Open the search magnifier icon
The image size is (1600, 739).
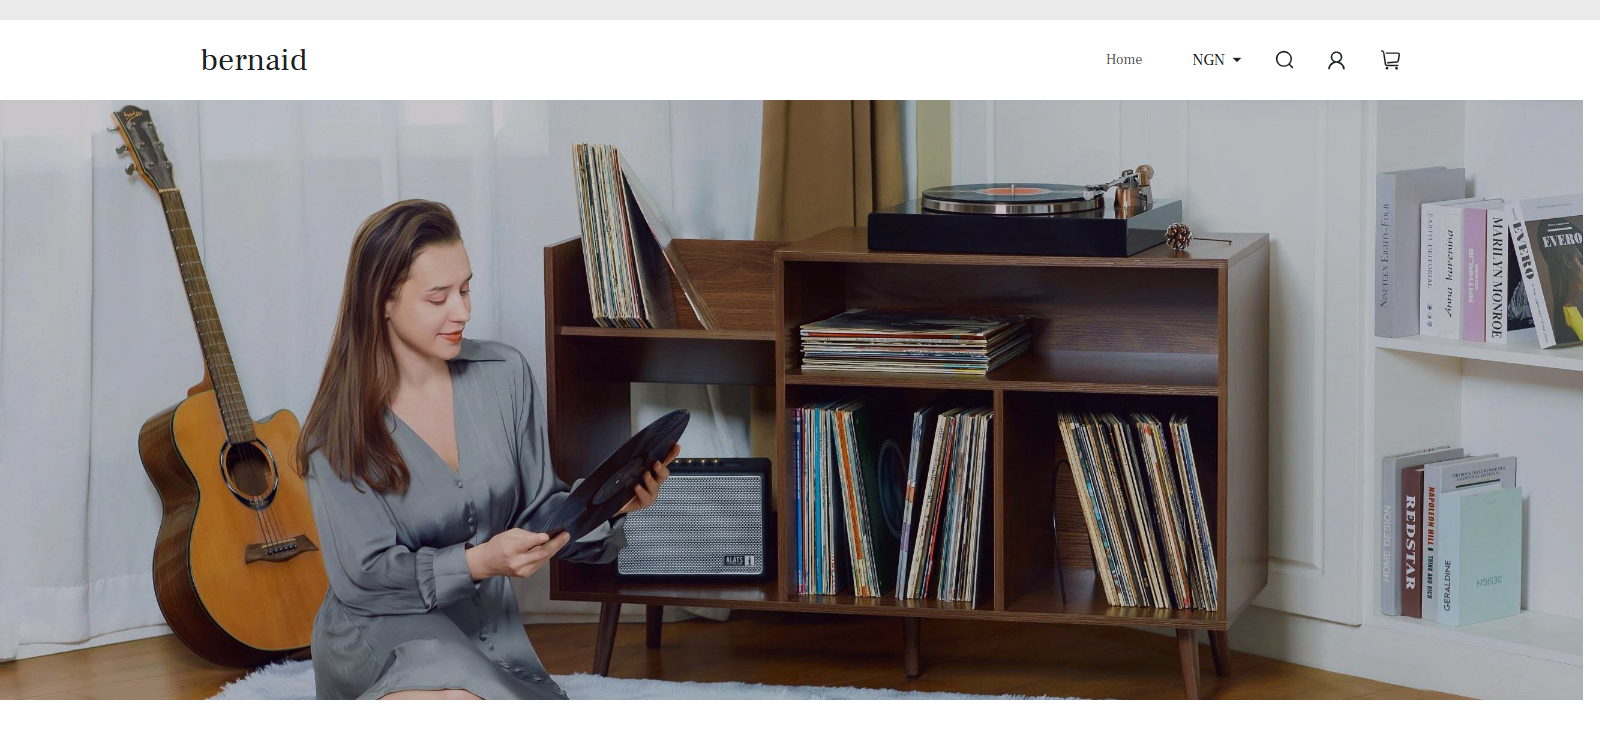point(1284,60)
